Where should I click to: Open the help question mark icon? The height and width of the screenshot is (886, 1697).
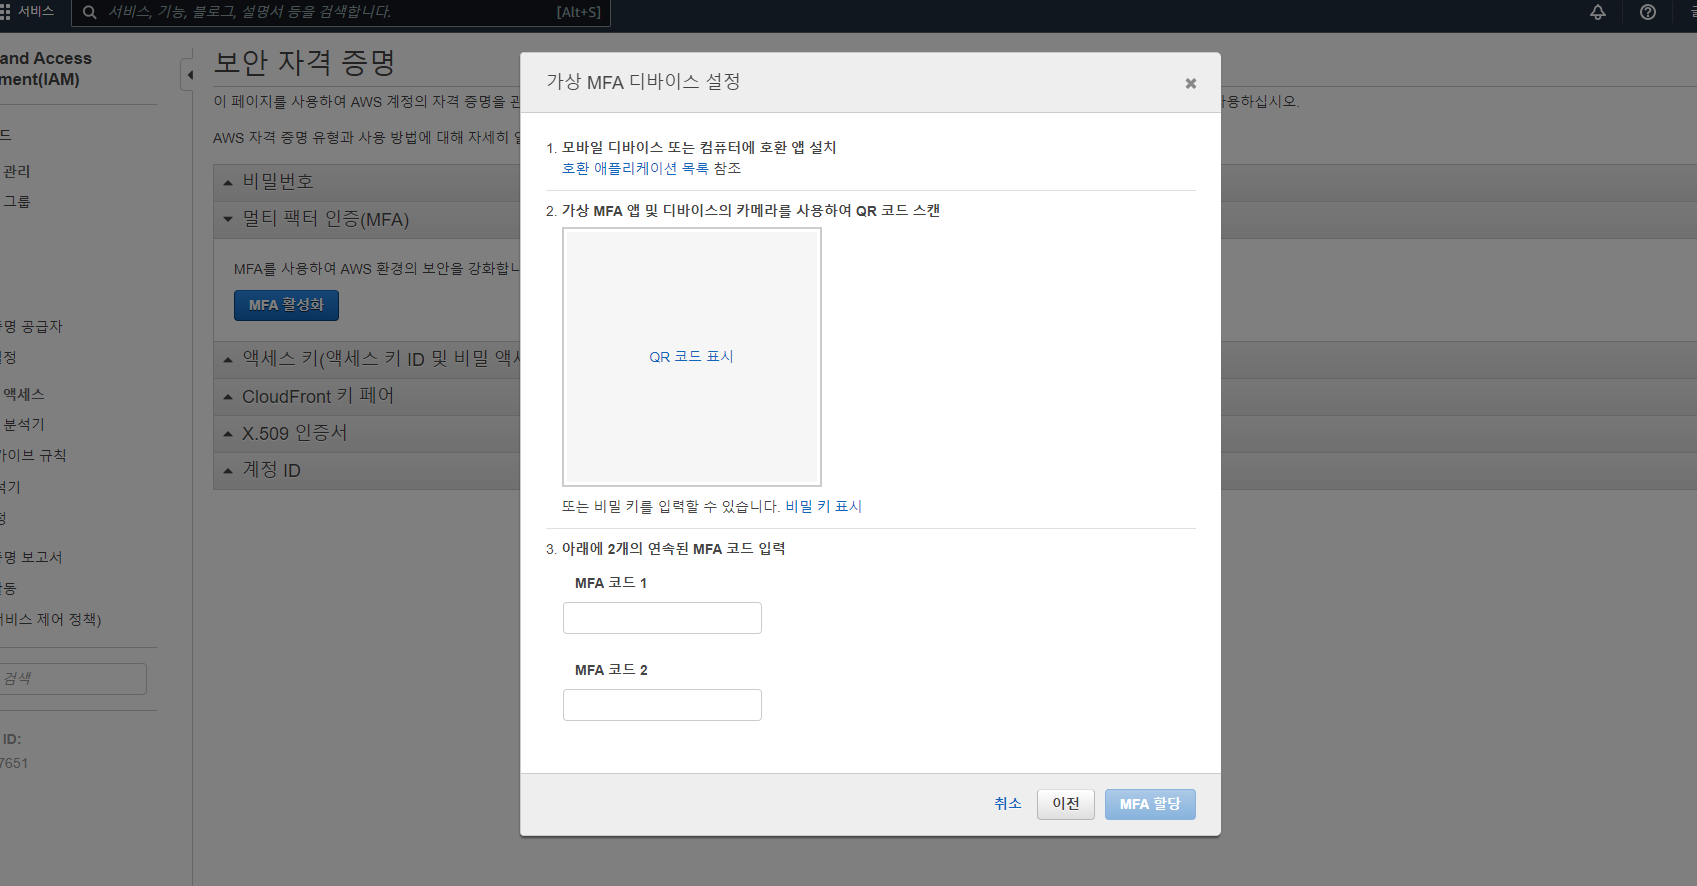click(x=1648, y=12)
